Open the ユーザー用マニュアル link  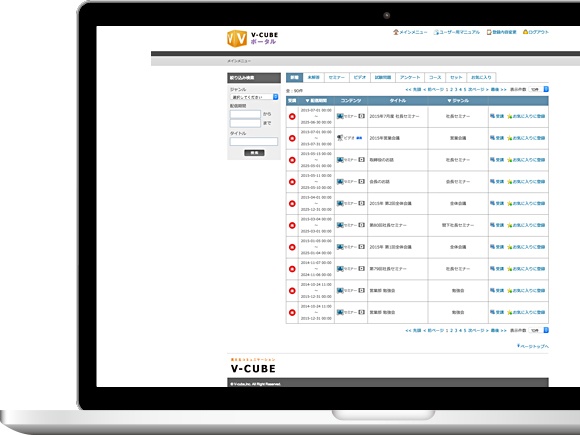pos(456,32)
